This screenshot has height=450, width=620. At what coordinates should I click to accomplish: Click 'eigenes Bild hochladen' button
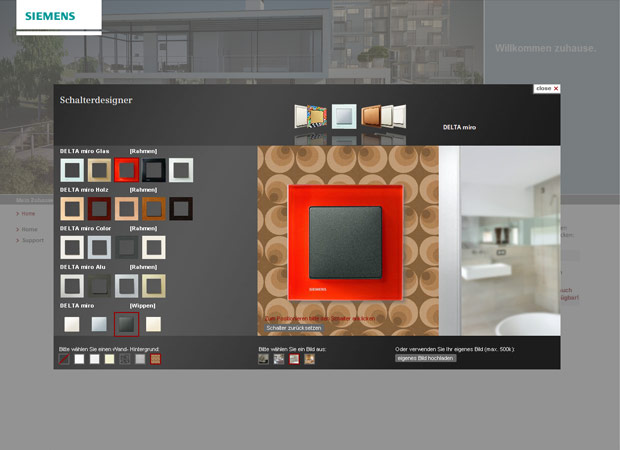pos(425,358)
